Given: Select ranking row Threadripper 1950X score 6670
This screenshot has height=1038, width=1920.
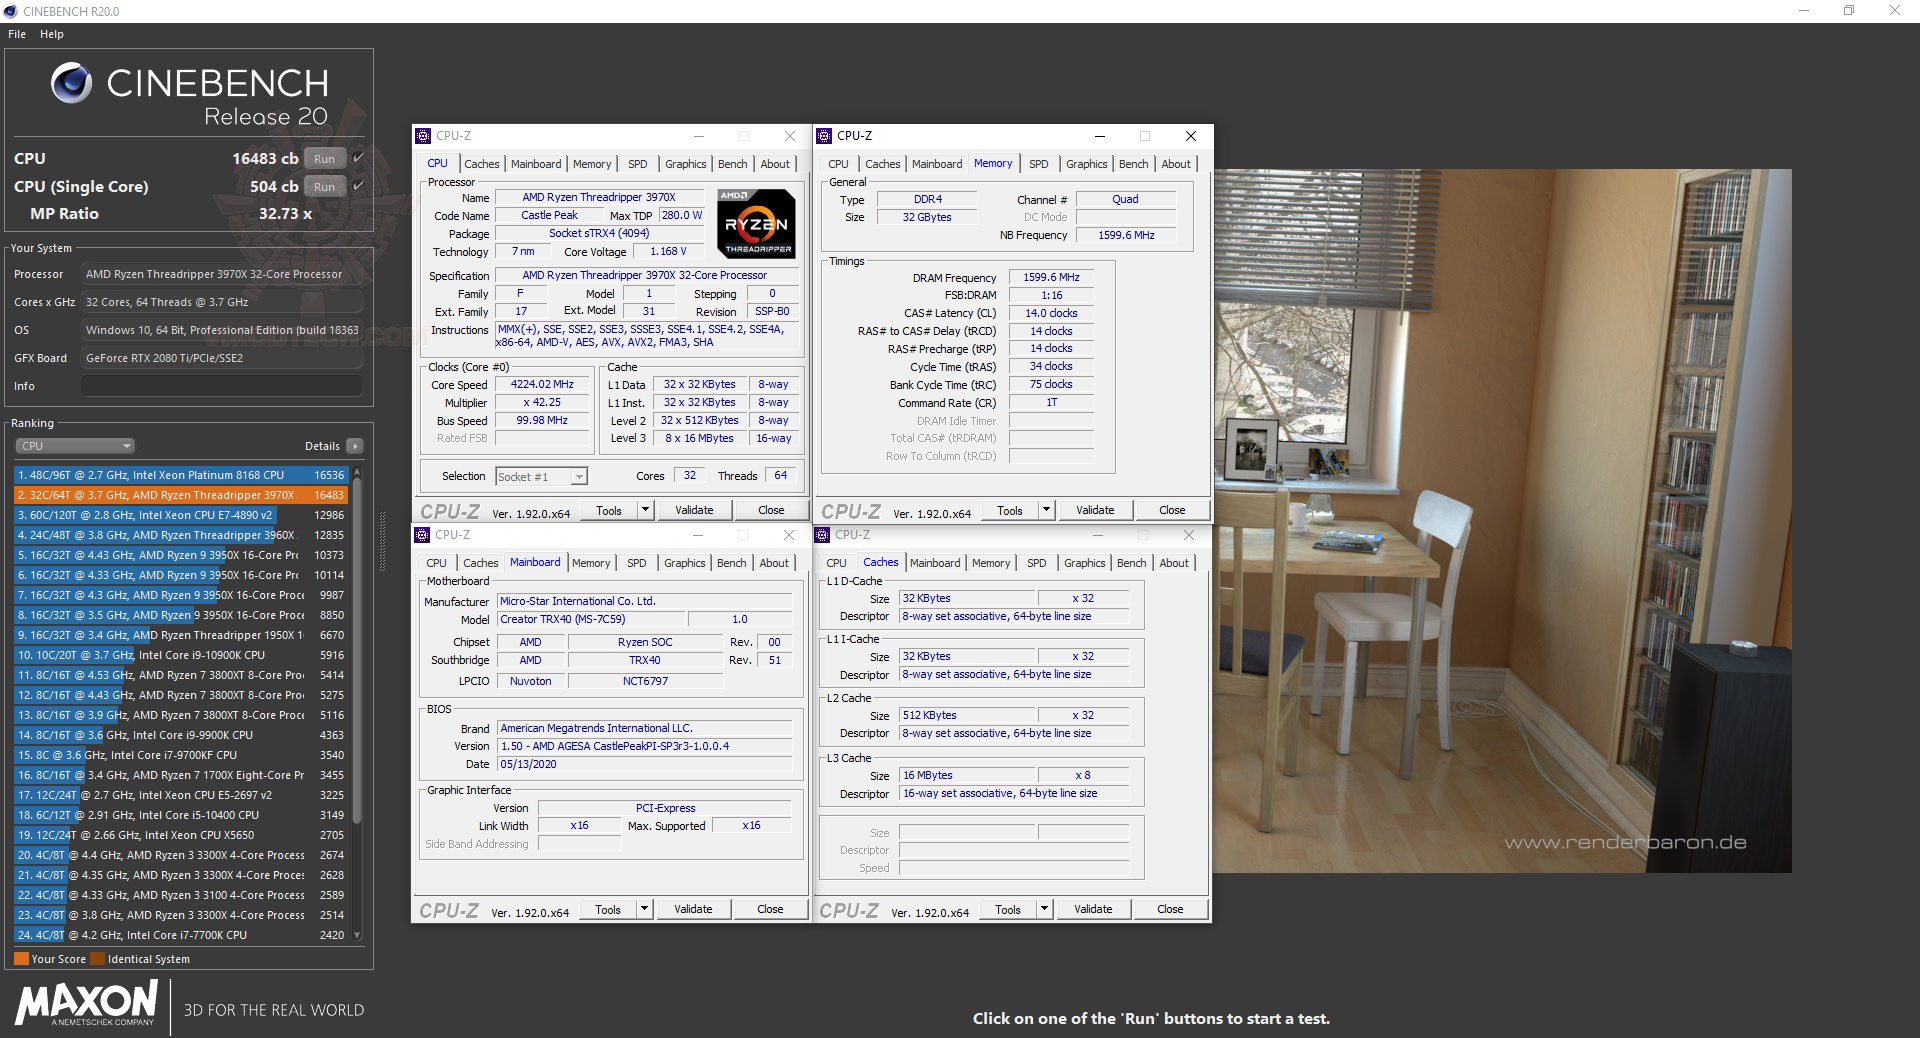Looking at the screenshot, I should point(181,635).
